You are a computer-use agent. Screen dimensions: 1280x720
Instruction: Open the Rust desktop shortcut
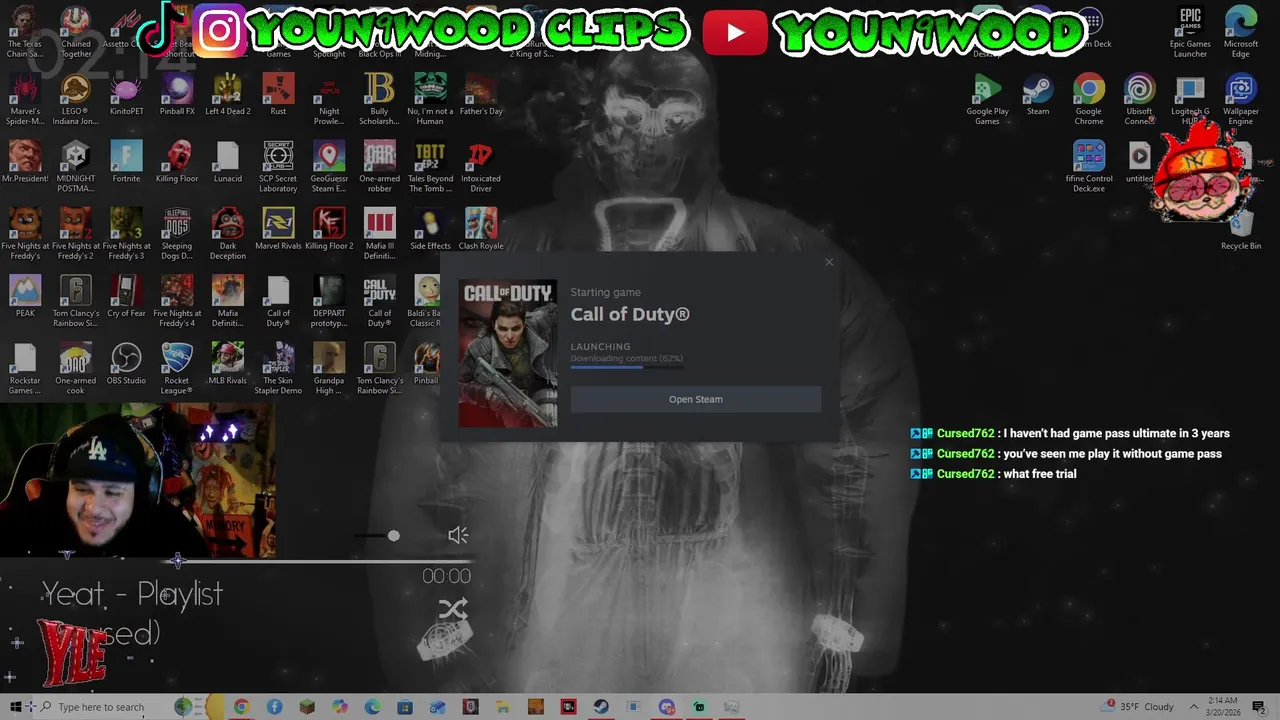tap(278, 95)
